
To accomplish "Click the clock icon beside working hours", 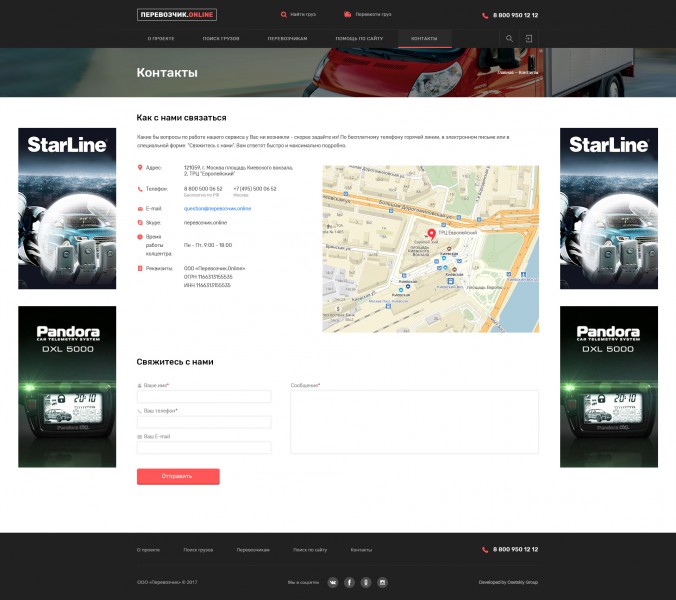I will click(x=140, y=237).
